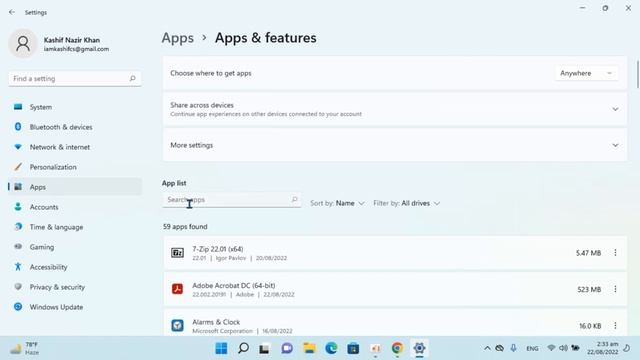This screenshot has height=360, width=640.
Task: Click the Adobe Acrobat DC app icon
Action: 178,289
